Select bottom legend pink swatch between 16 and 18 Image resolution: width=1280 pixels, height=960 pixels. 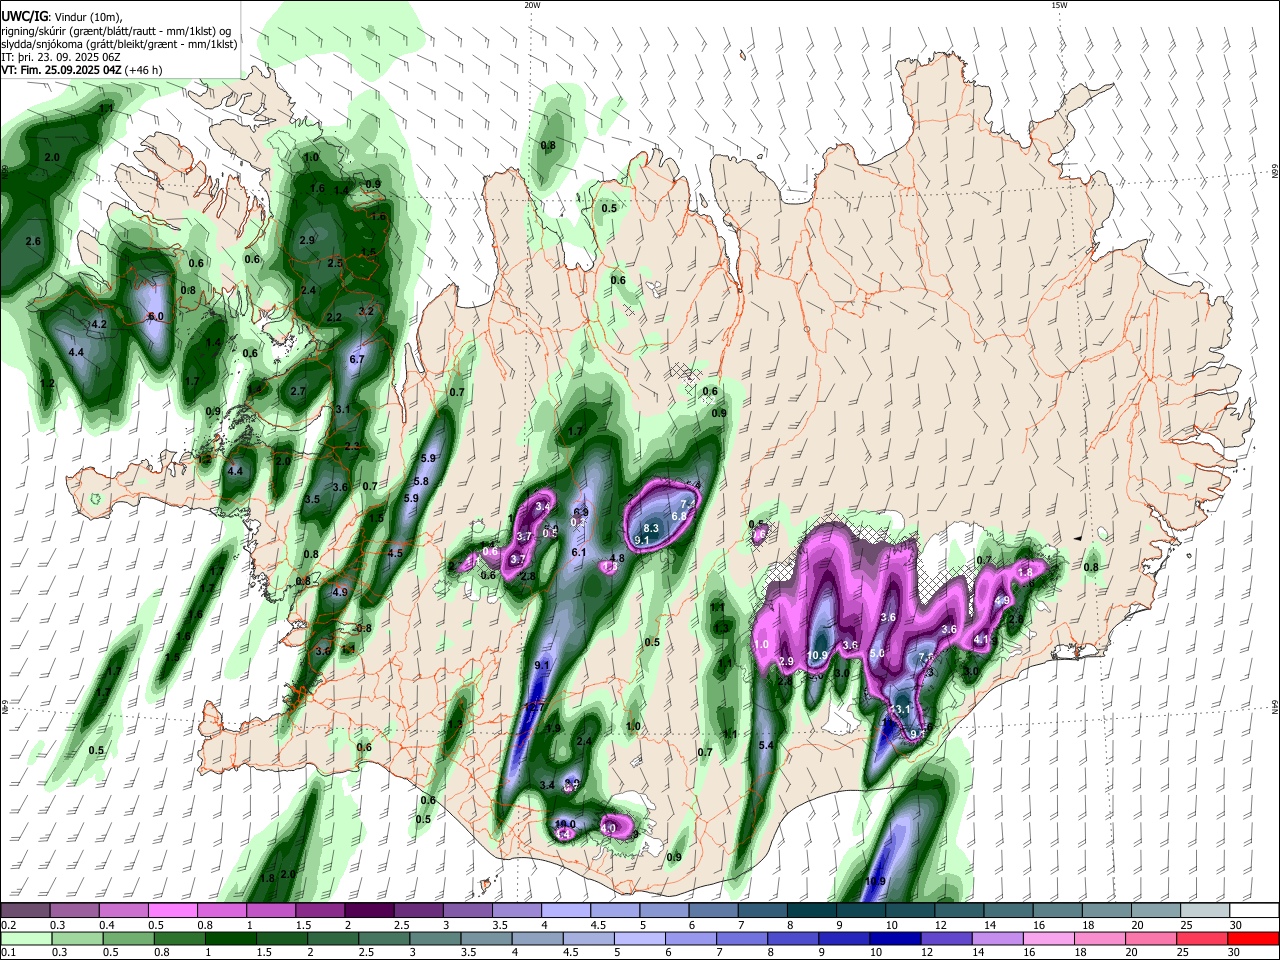click(x=1050, y=938)
